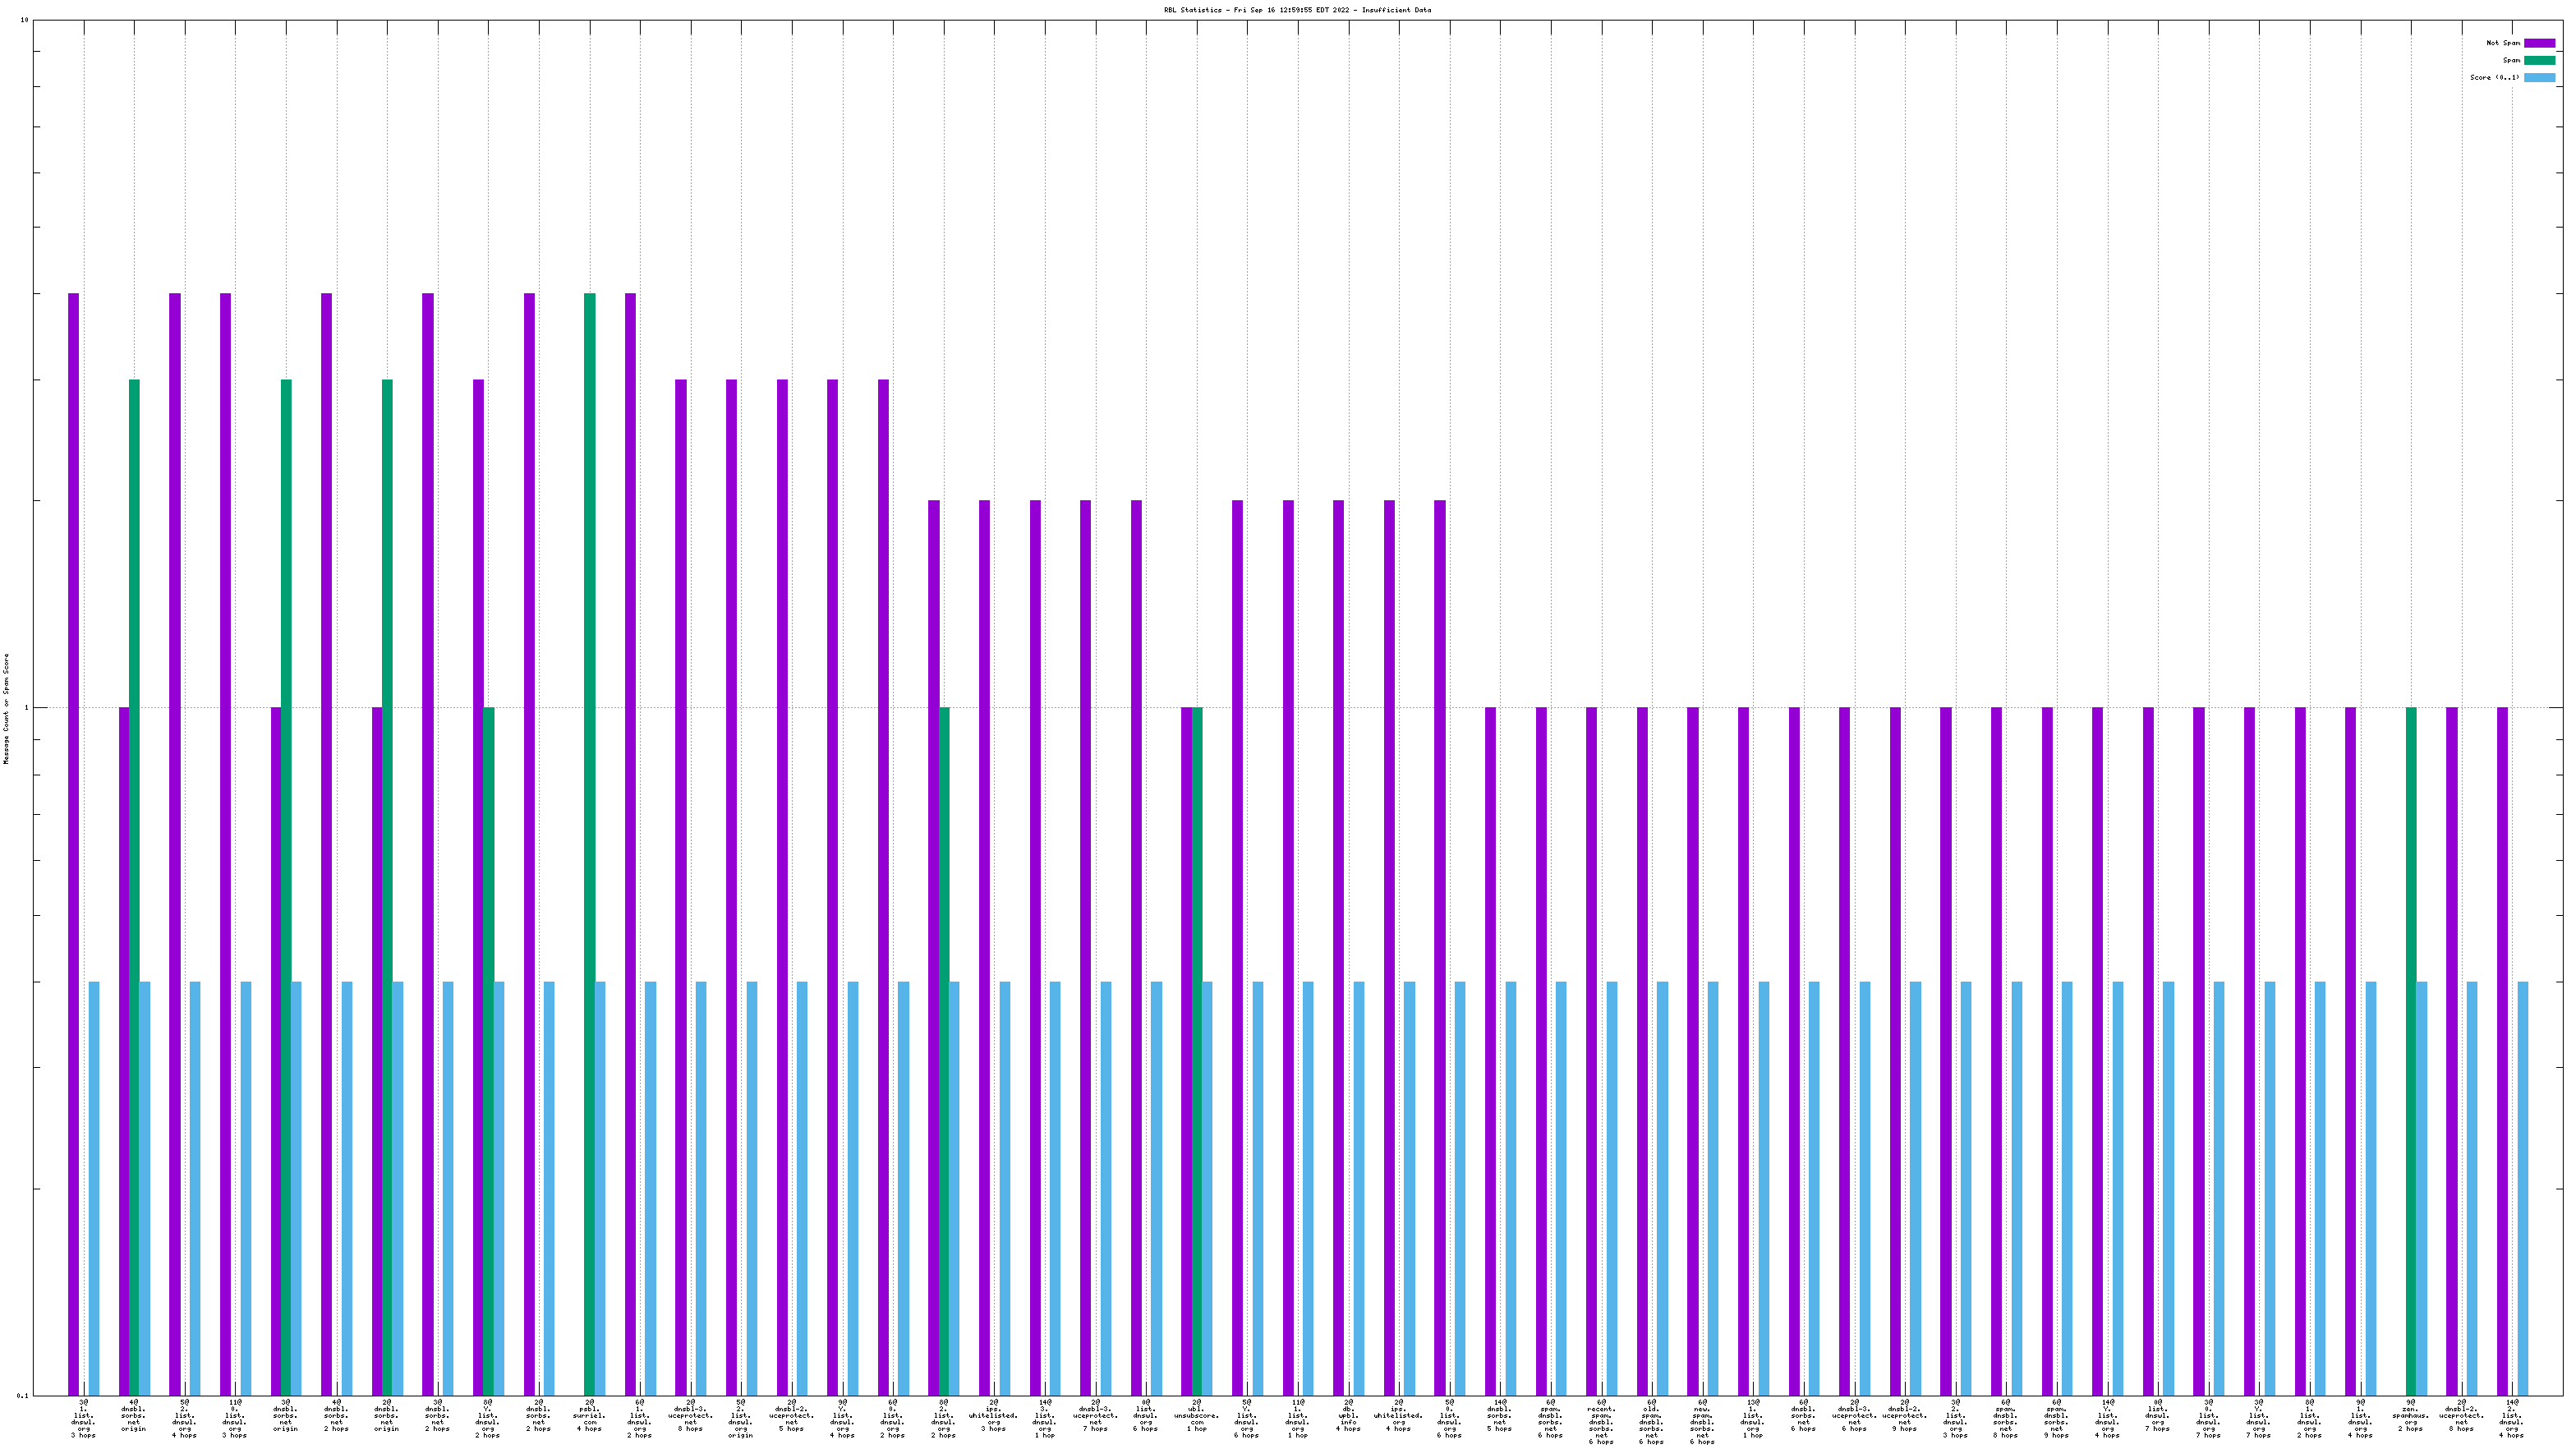Viewport: 2576px width, 1449px height.
Task: Click the 'Score (0..1)' legend label text
Action: click(2494, 77)
